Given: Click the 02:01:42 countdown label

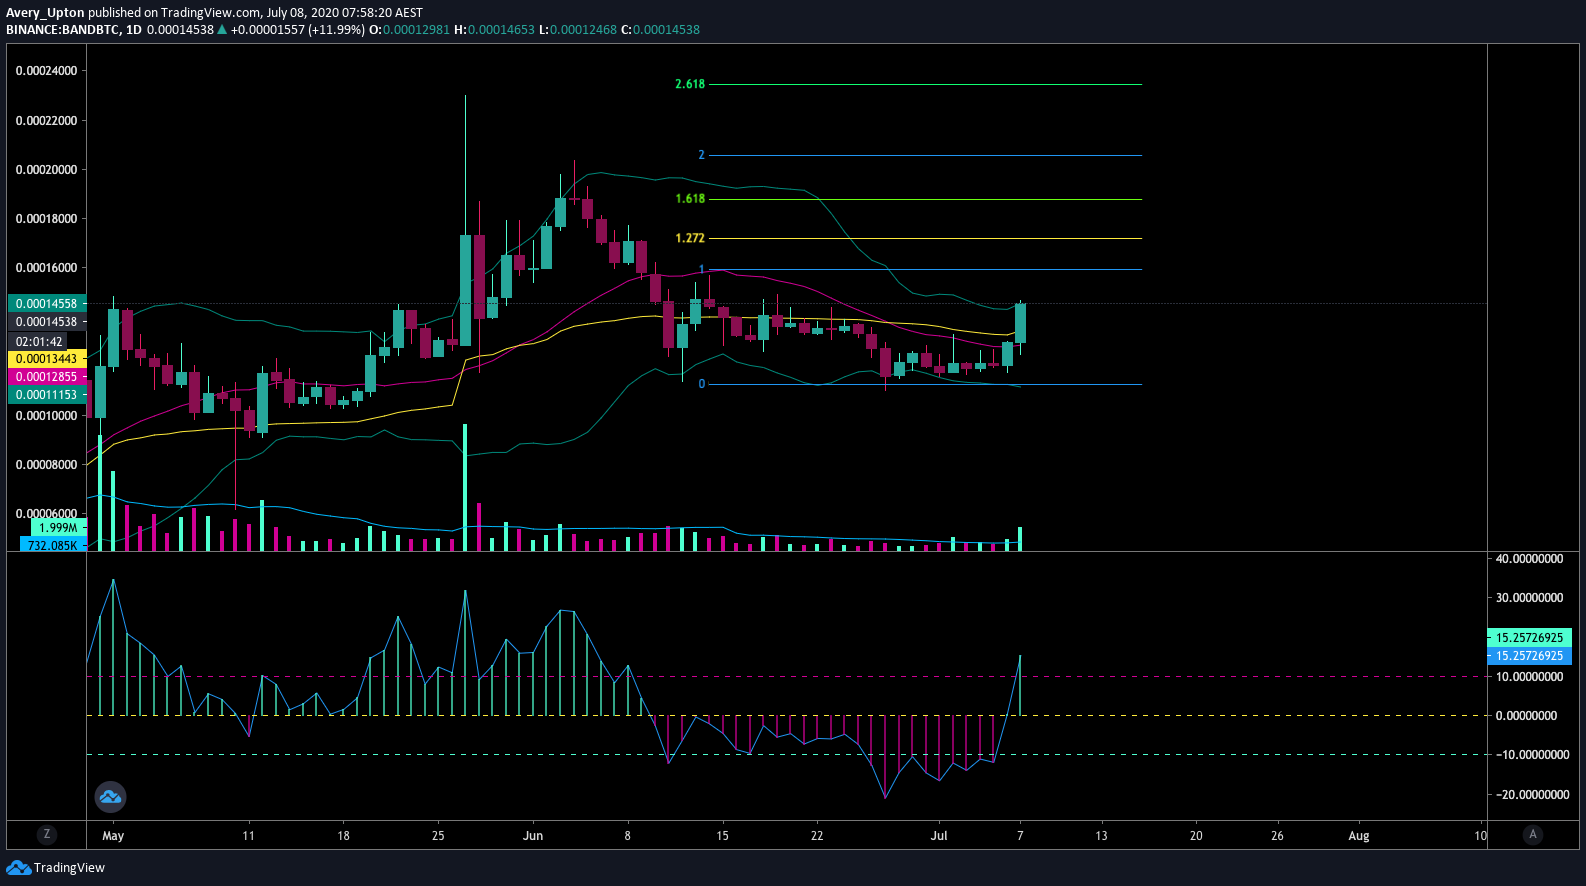Looking at the screenshot, I should 38,342.
